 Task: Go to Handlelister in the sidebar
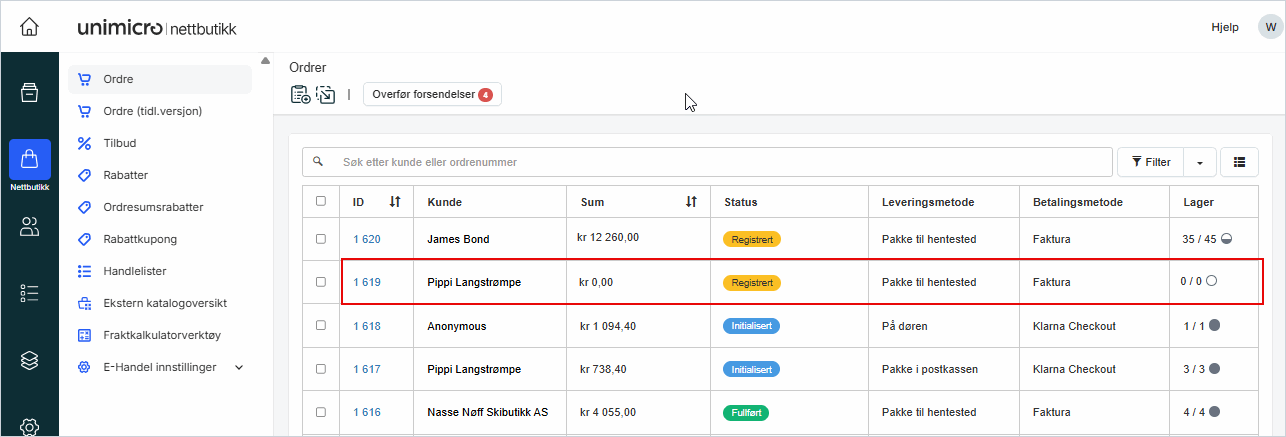[134, 271]
